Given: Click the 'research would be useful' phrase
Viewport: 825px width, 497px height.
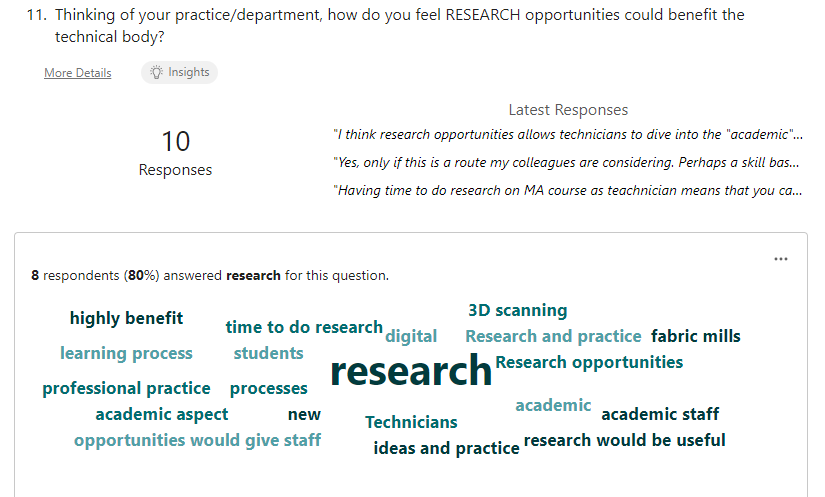Looking at the screenshot, I should click(624, 440).
